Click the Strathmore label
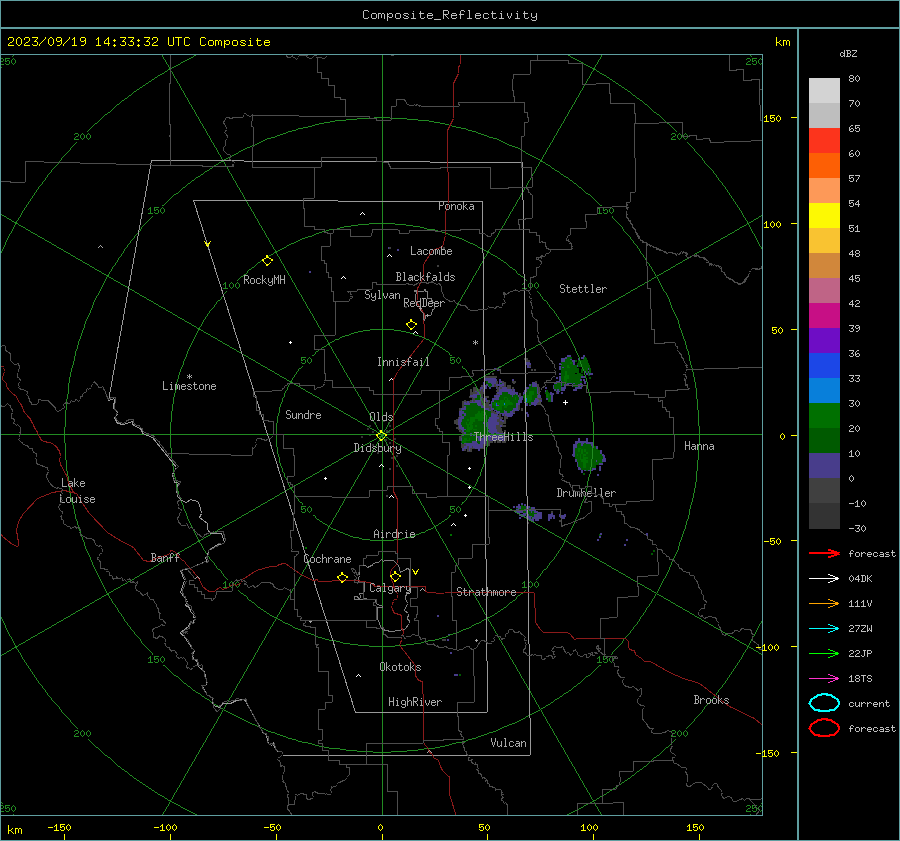The image size is (900, 841). [486, 592]
